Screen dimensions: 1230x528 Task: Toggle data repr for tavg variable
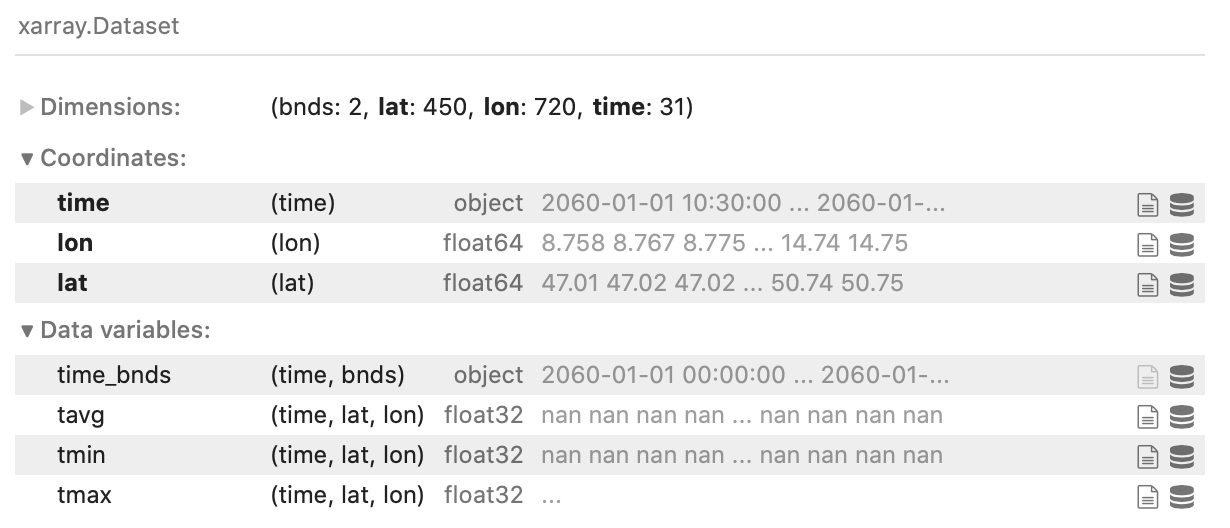(1181, 416)
